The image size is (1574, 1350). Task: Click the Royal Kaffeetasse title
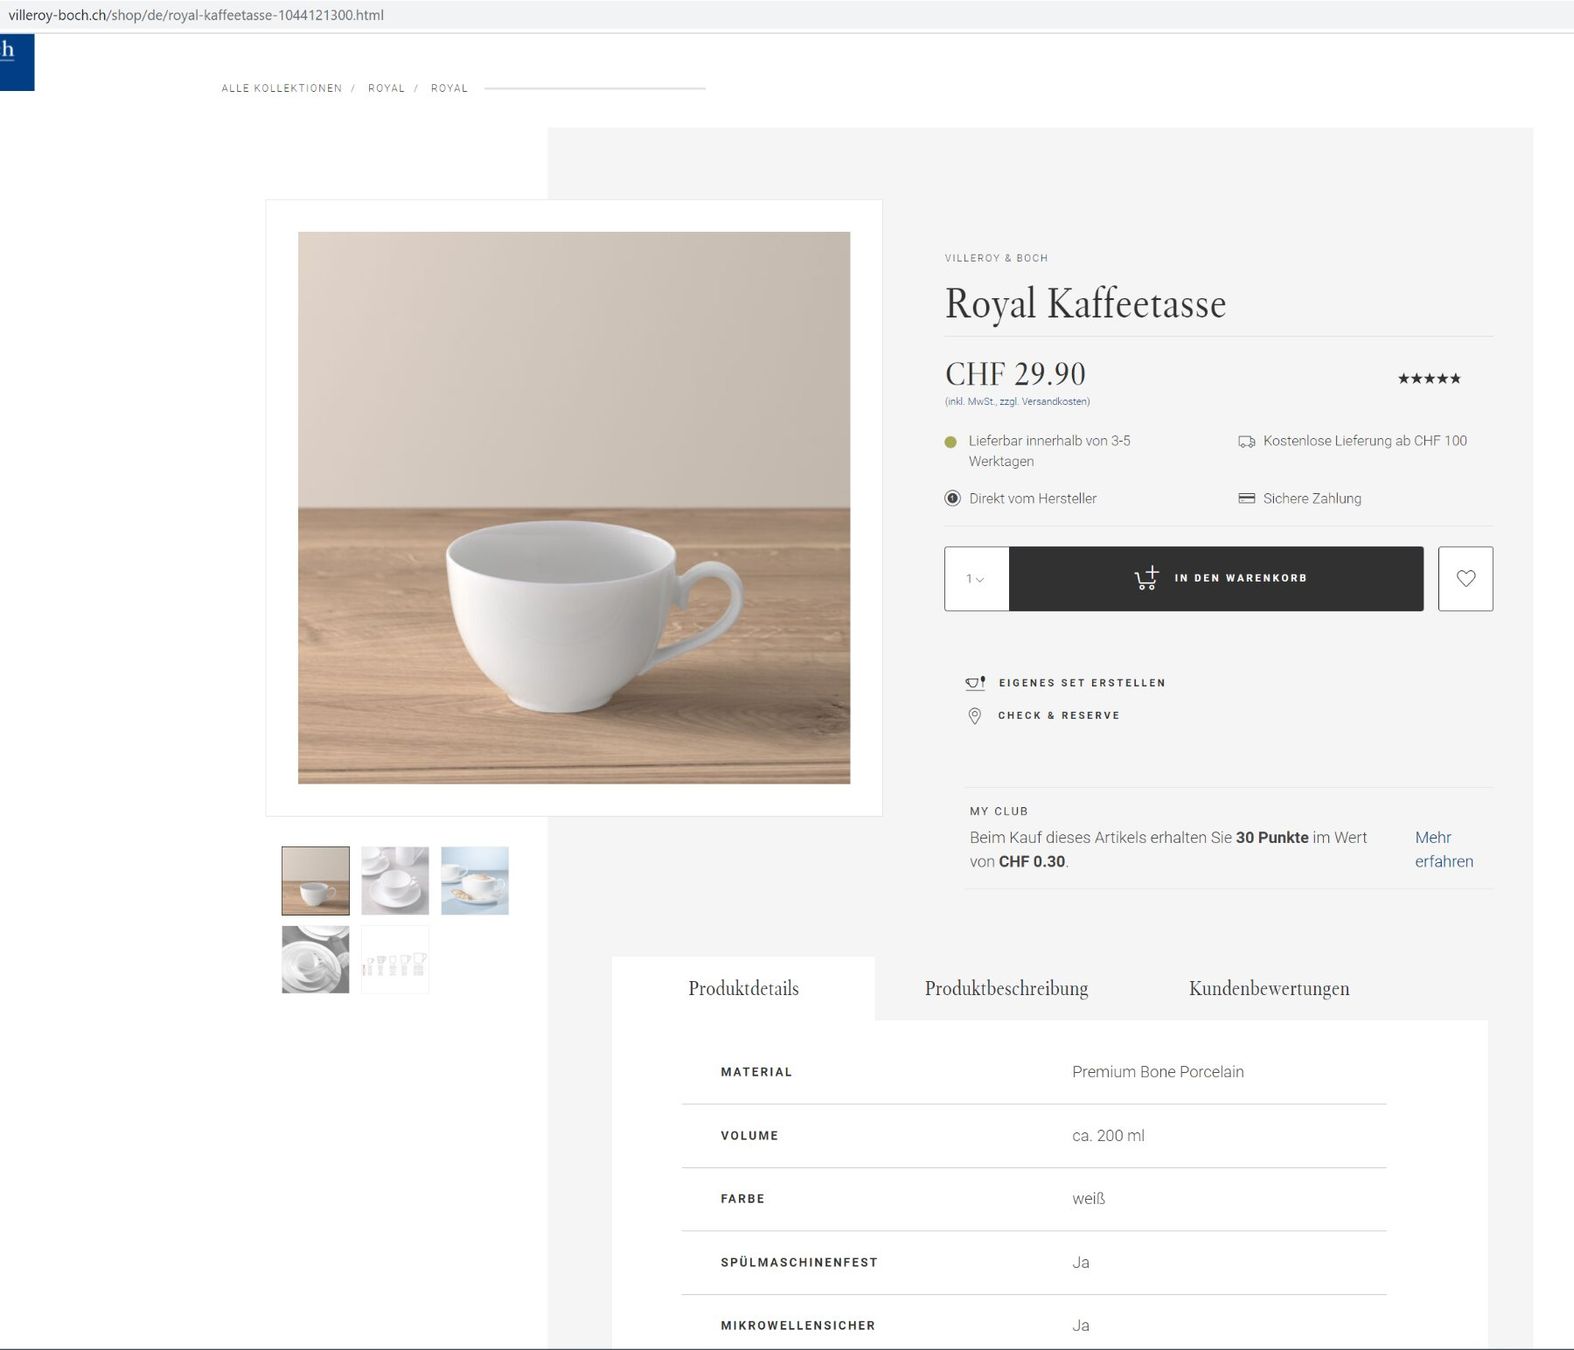tap(1085, 304)
